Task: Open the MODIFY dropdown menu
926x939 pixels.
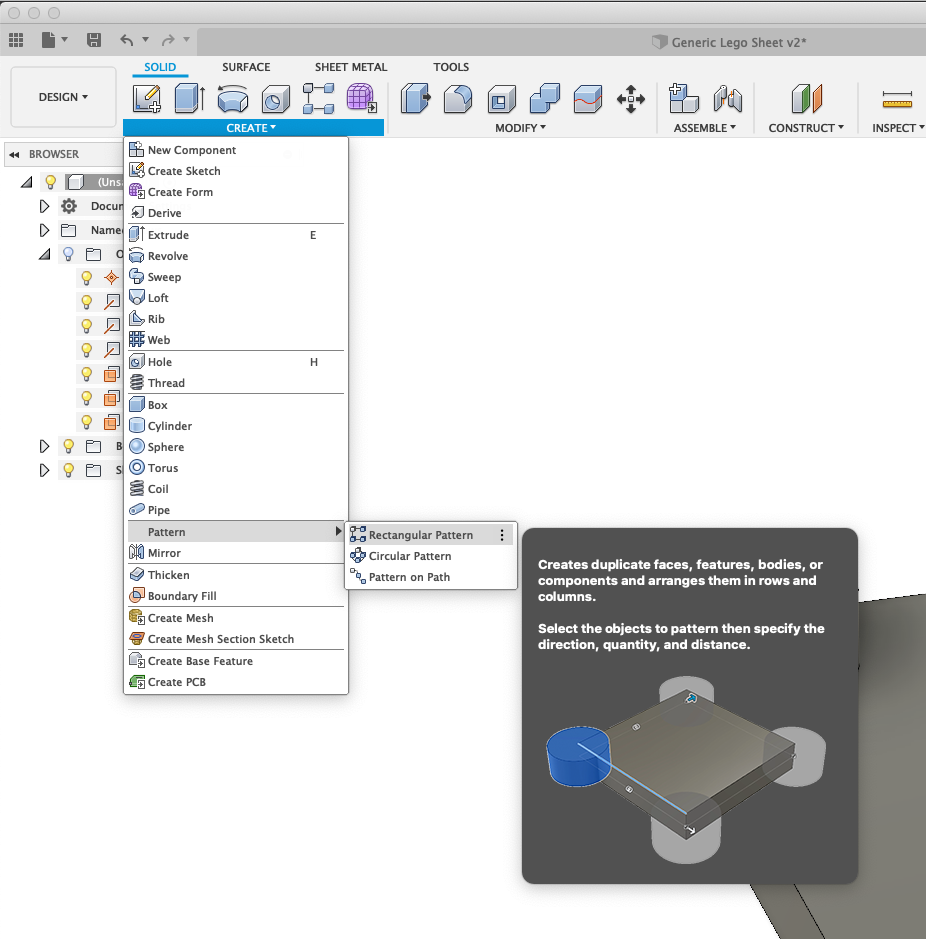Action: tap(520, 127)
